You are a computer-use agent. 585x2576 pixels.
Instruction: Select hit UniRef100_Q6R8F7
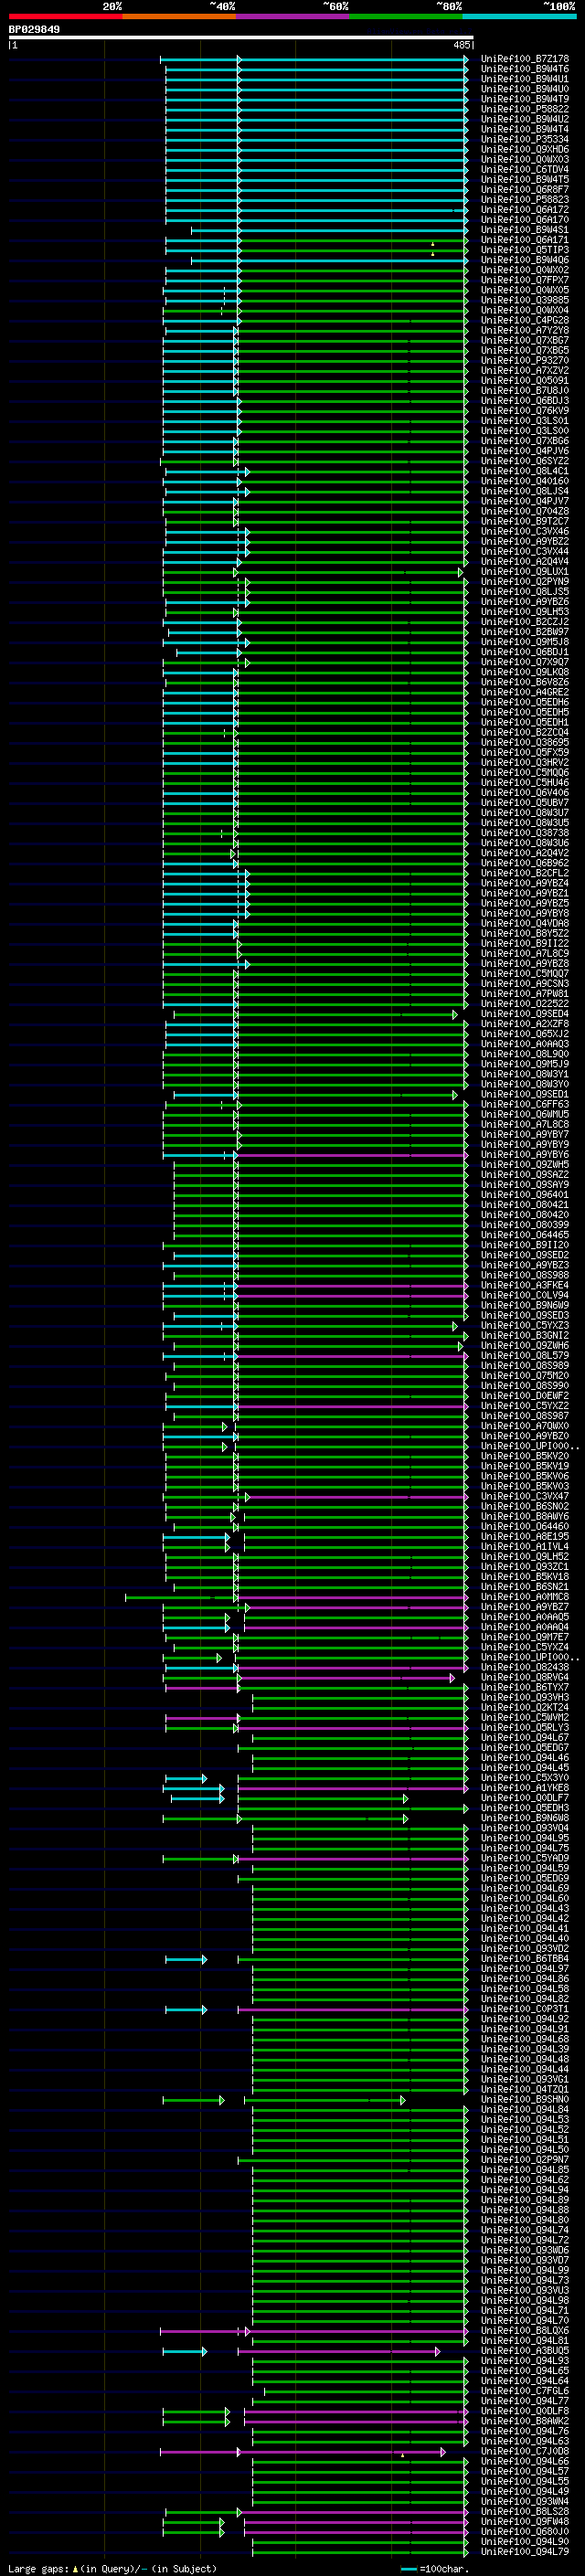pos(525,190)
